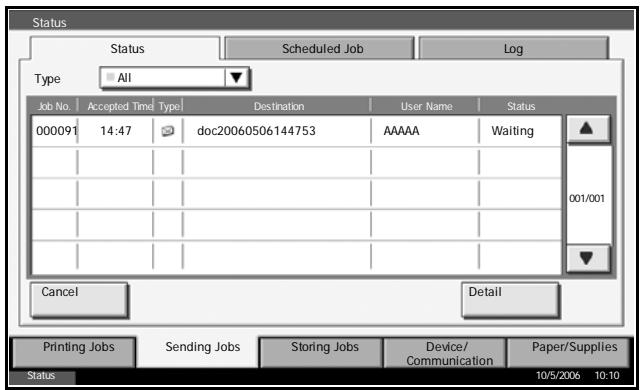The width and height of the screenshot is (643, 390).
Task: Switch to the Status tab
Action: point(125,49)
